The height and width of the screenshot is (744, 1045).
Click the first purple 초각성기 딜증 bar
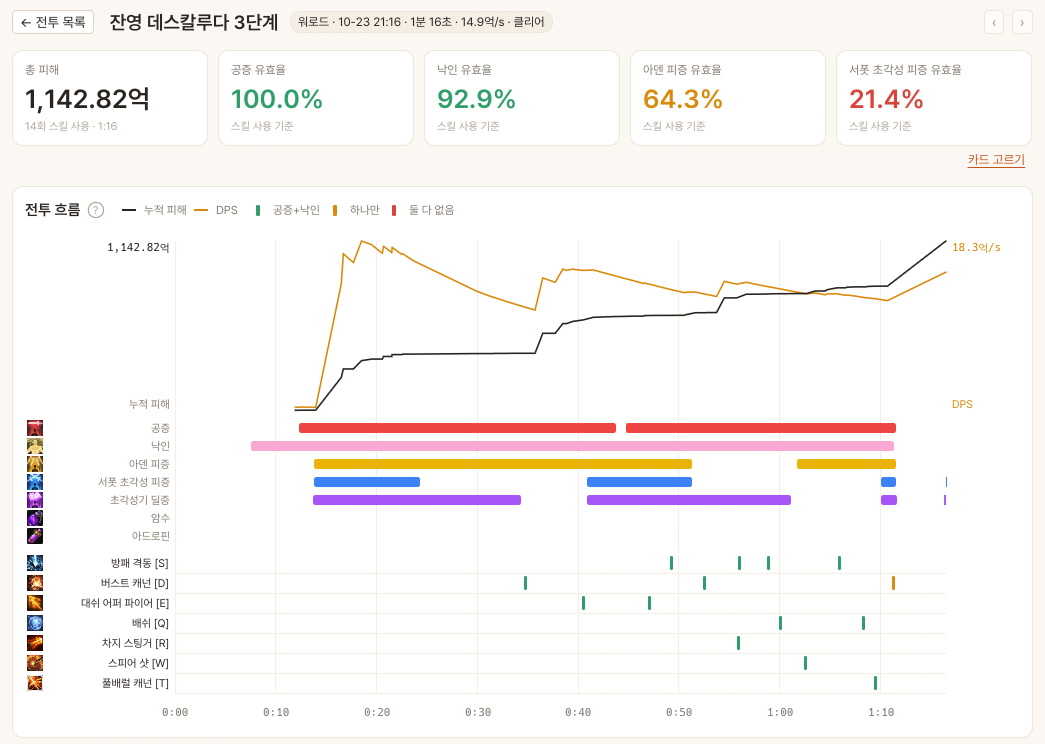click(417, 500)
